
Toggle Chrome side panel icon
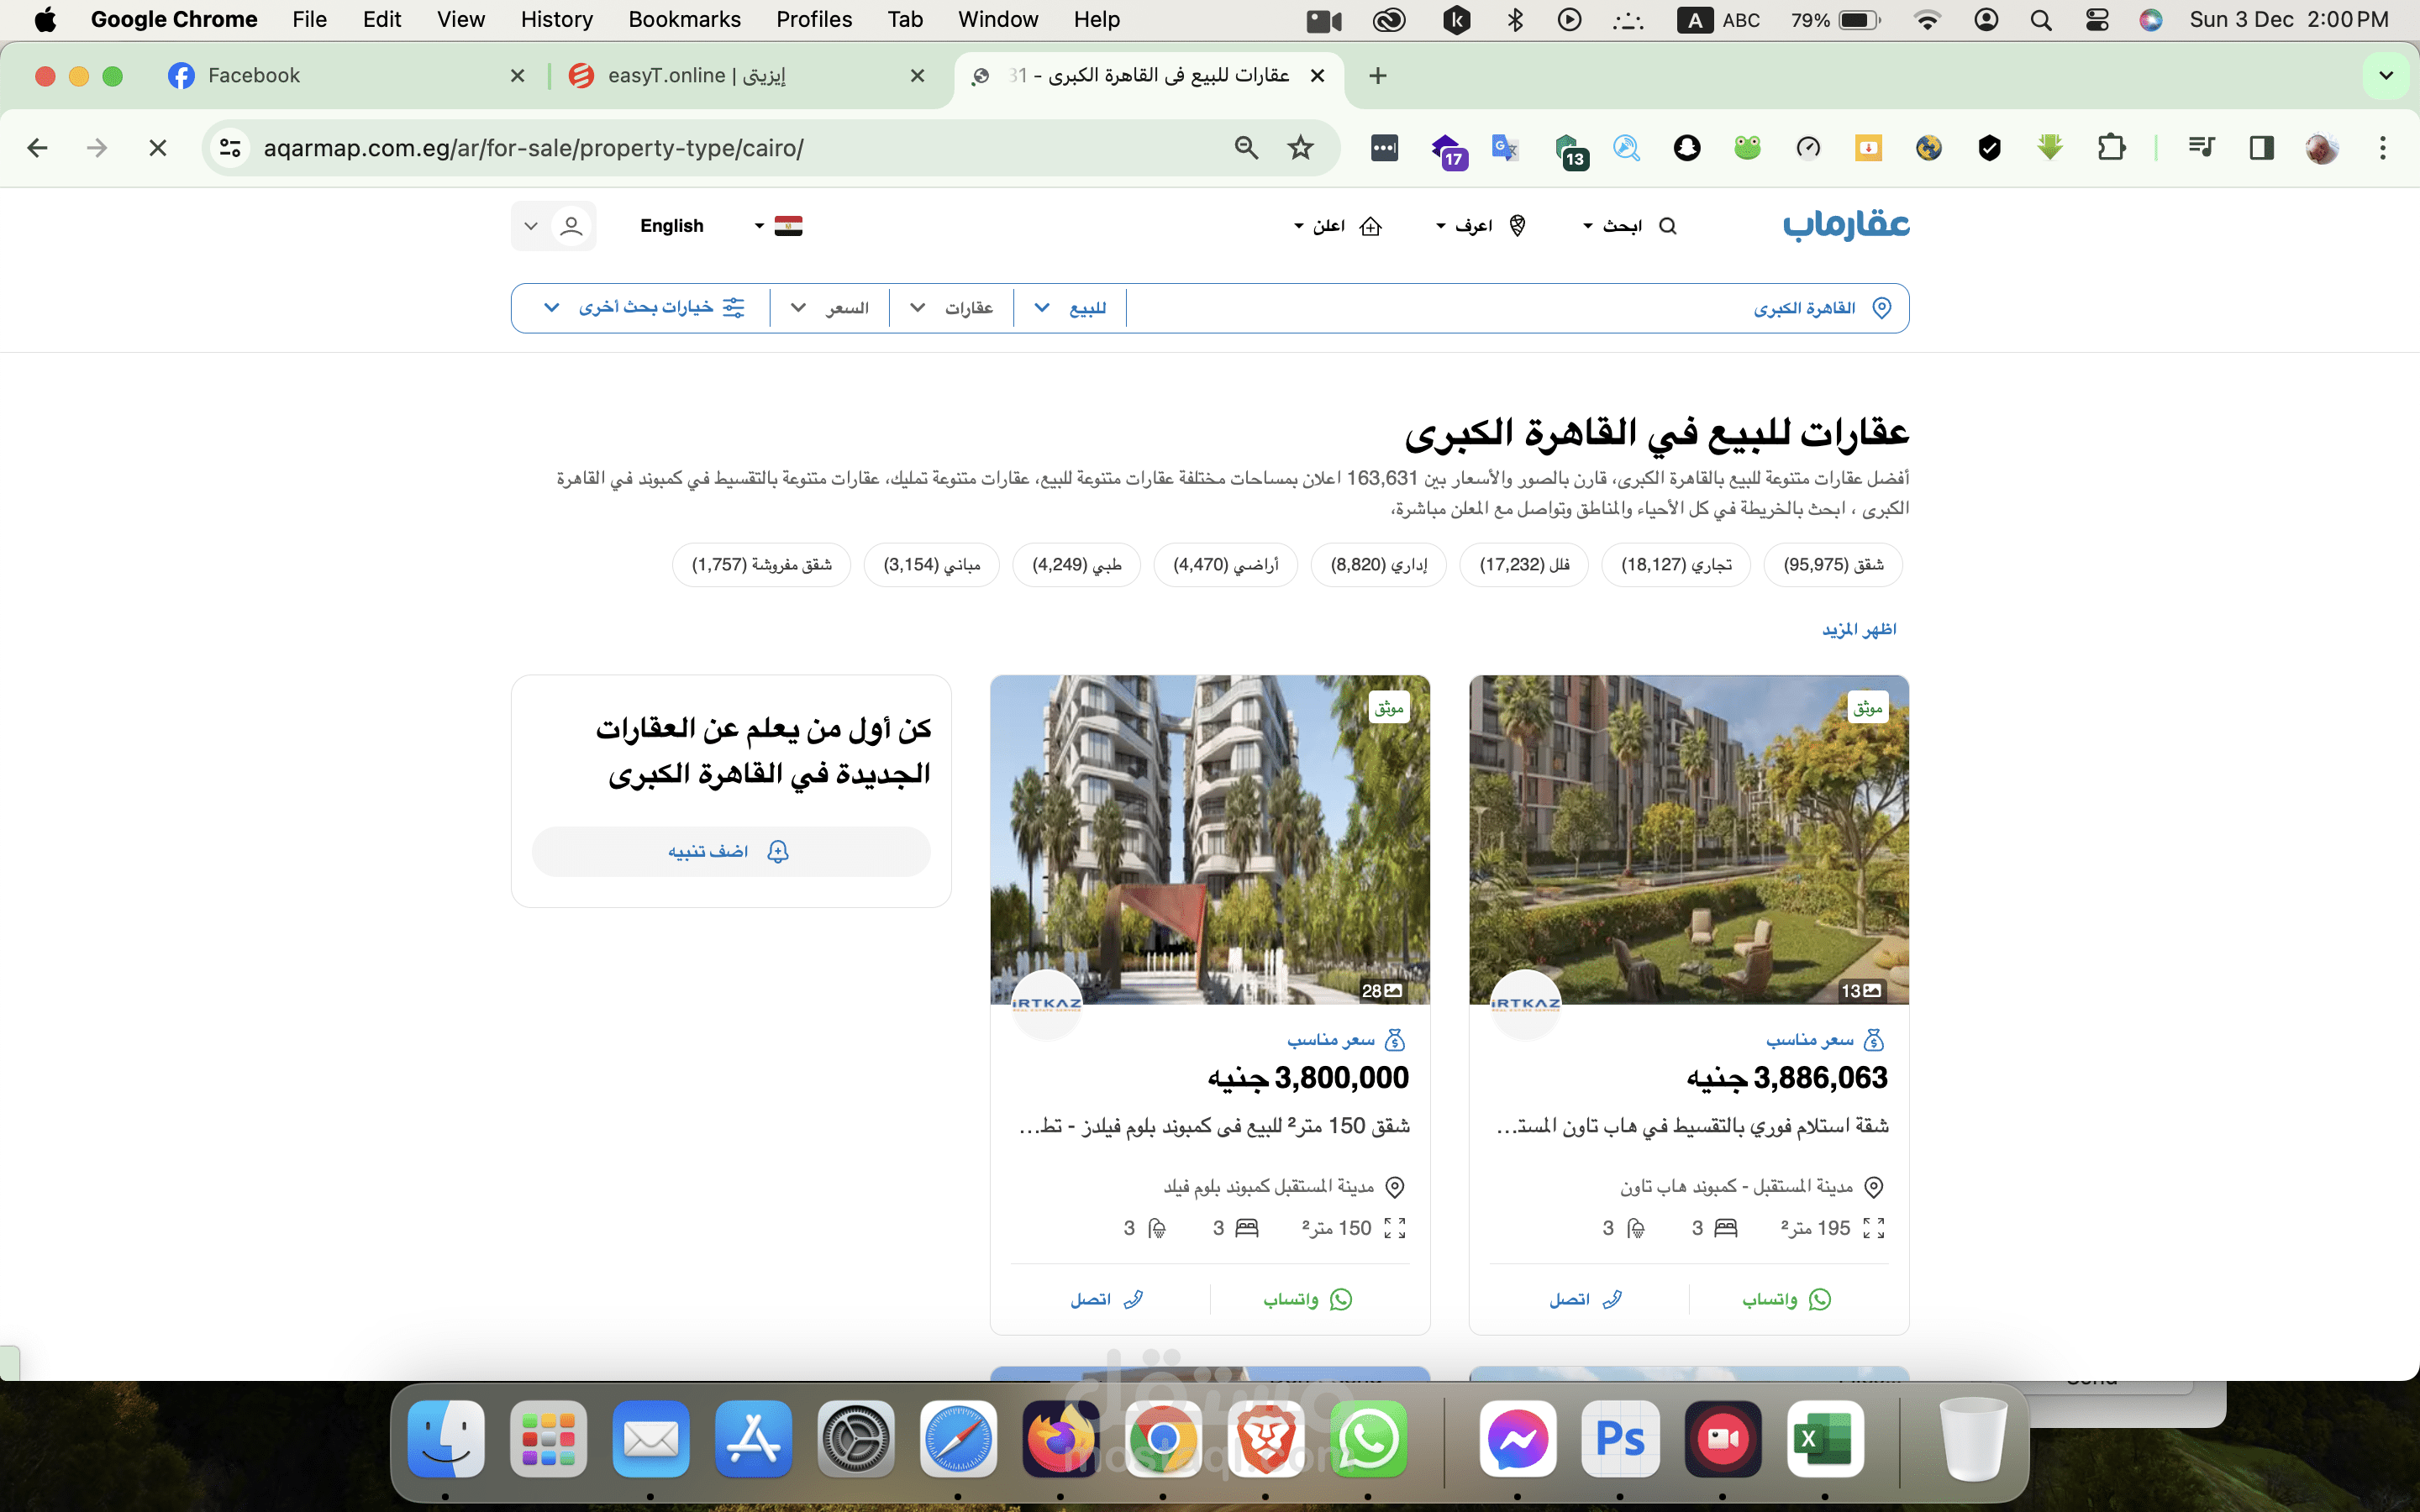(2262, 148)
